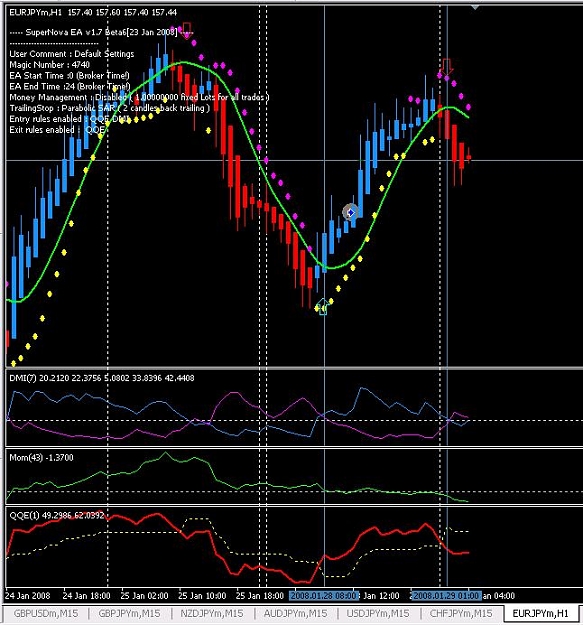Click the red down-arrow sell signal at second peak

pos(447,67)
